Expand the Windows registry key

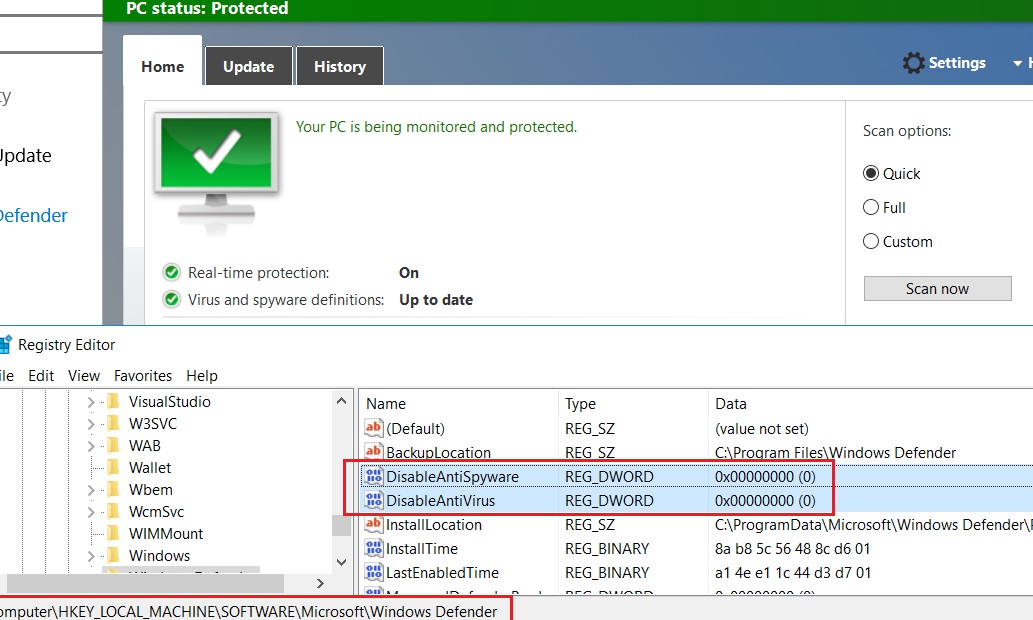pyautogui.click(x=91, y=556)
